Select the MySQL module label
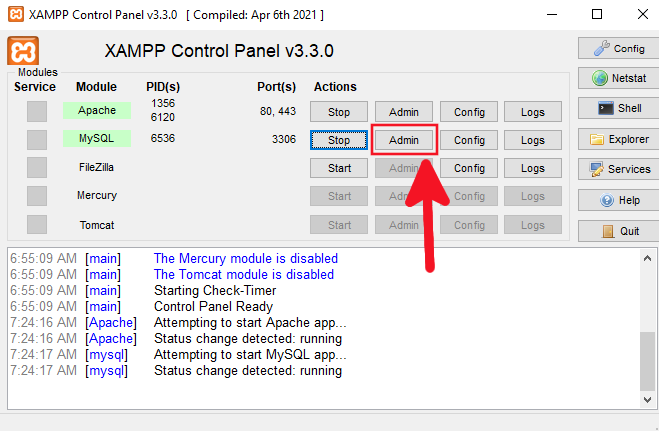The width and height of the screenshot is (659, 431). (97, 139)
